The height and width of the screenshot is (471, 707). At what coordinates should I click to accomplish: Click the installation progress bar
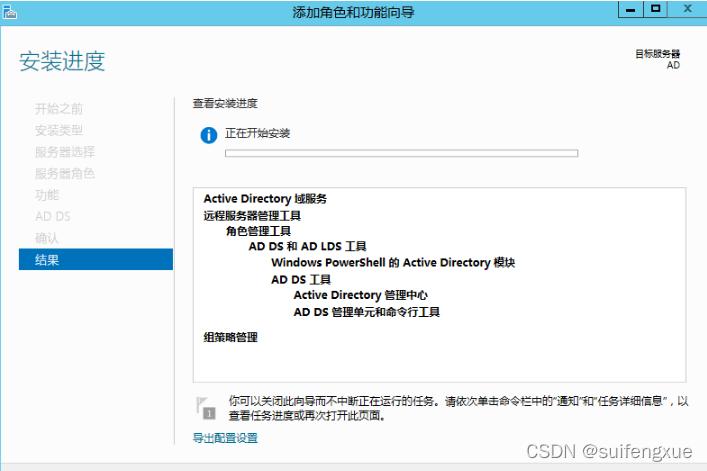point(401,153)
